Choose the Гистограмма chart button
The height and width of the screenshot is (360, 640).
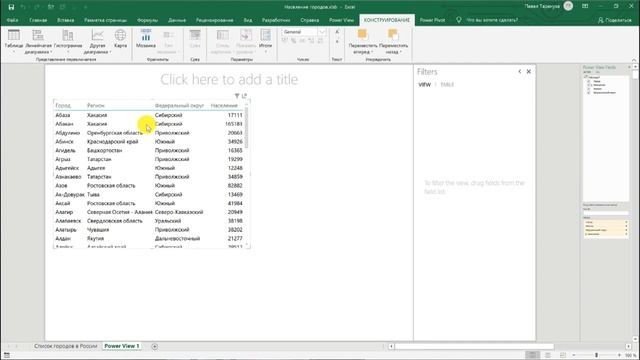pos(68,41)
